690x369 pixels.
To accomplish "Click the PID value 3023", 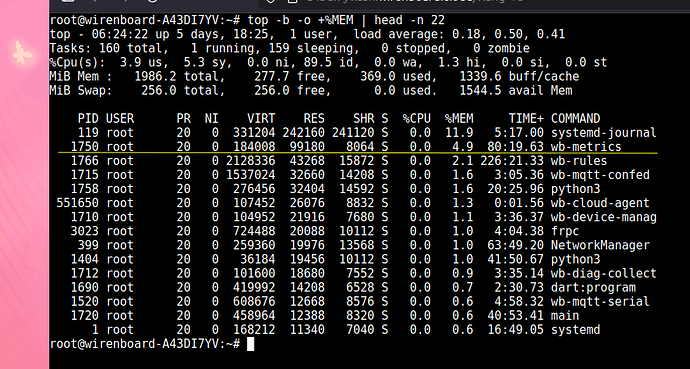I will [85, 231].
